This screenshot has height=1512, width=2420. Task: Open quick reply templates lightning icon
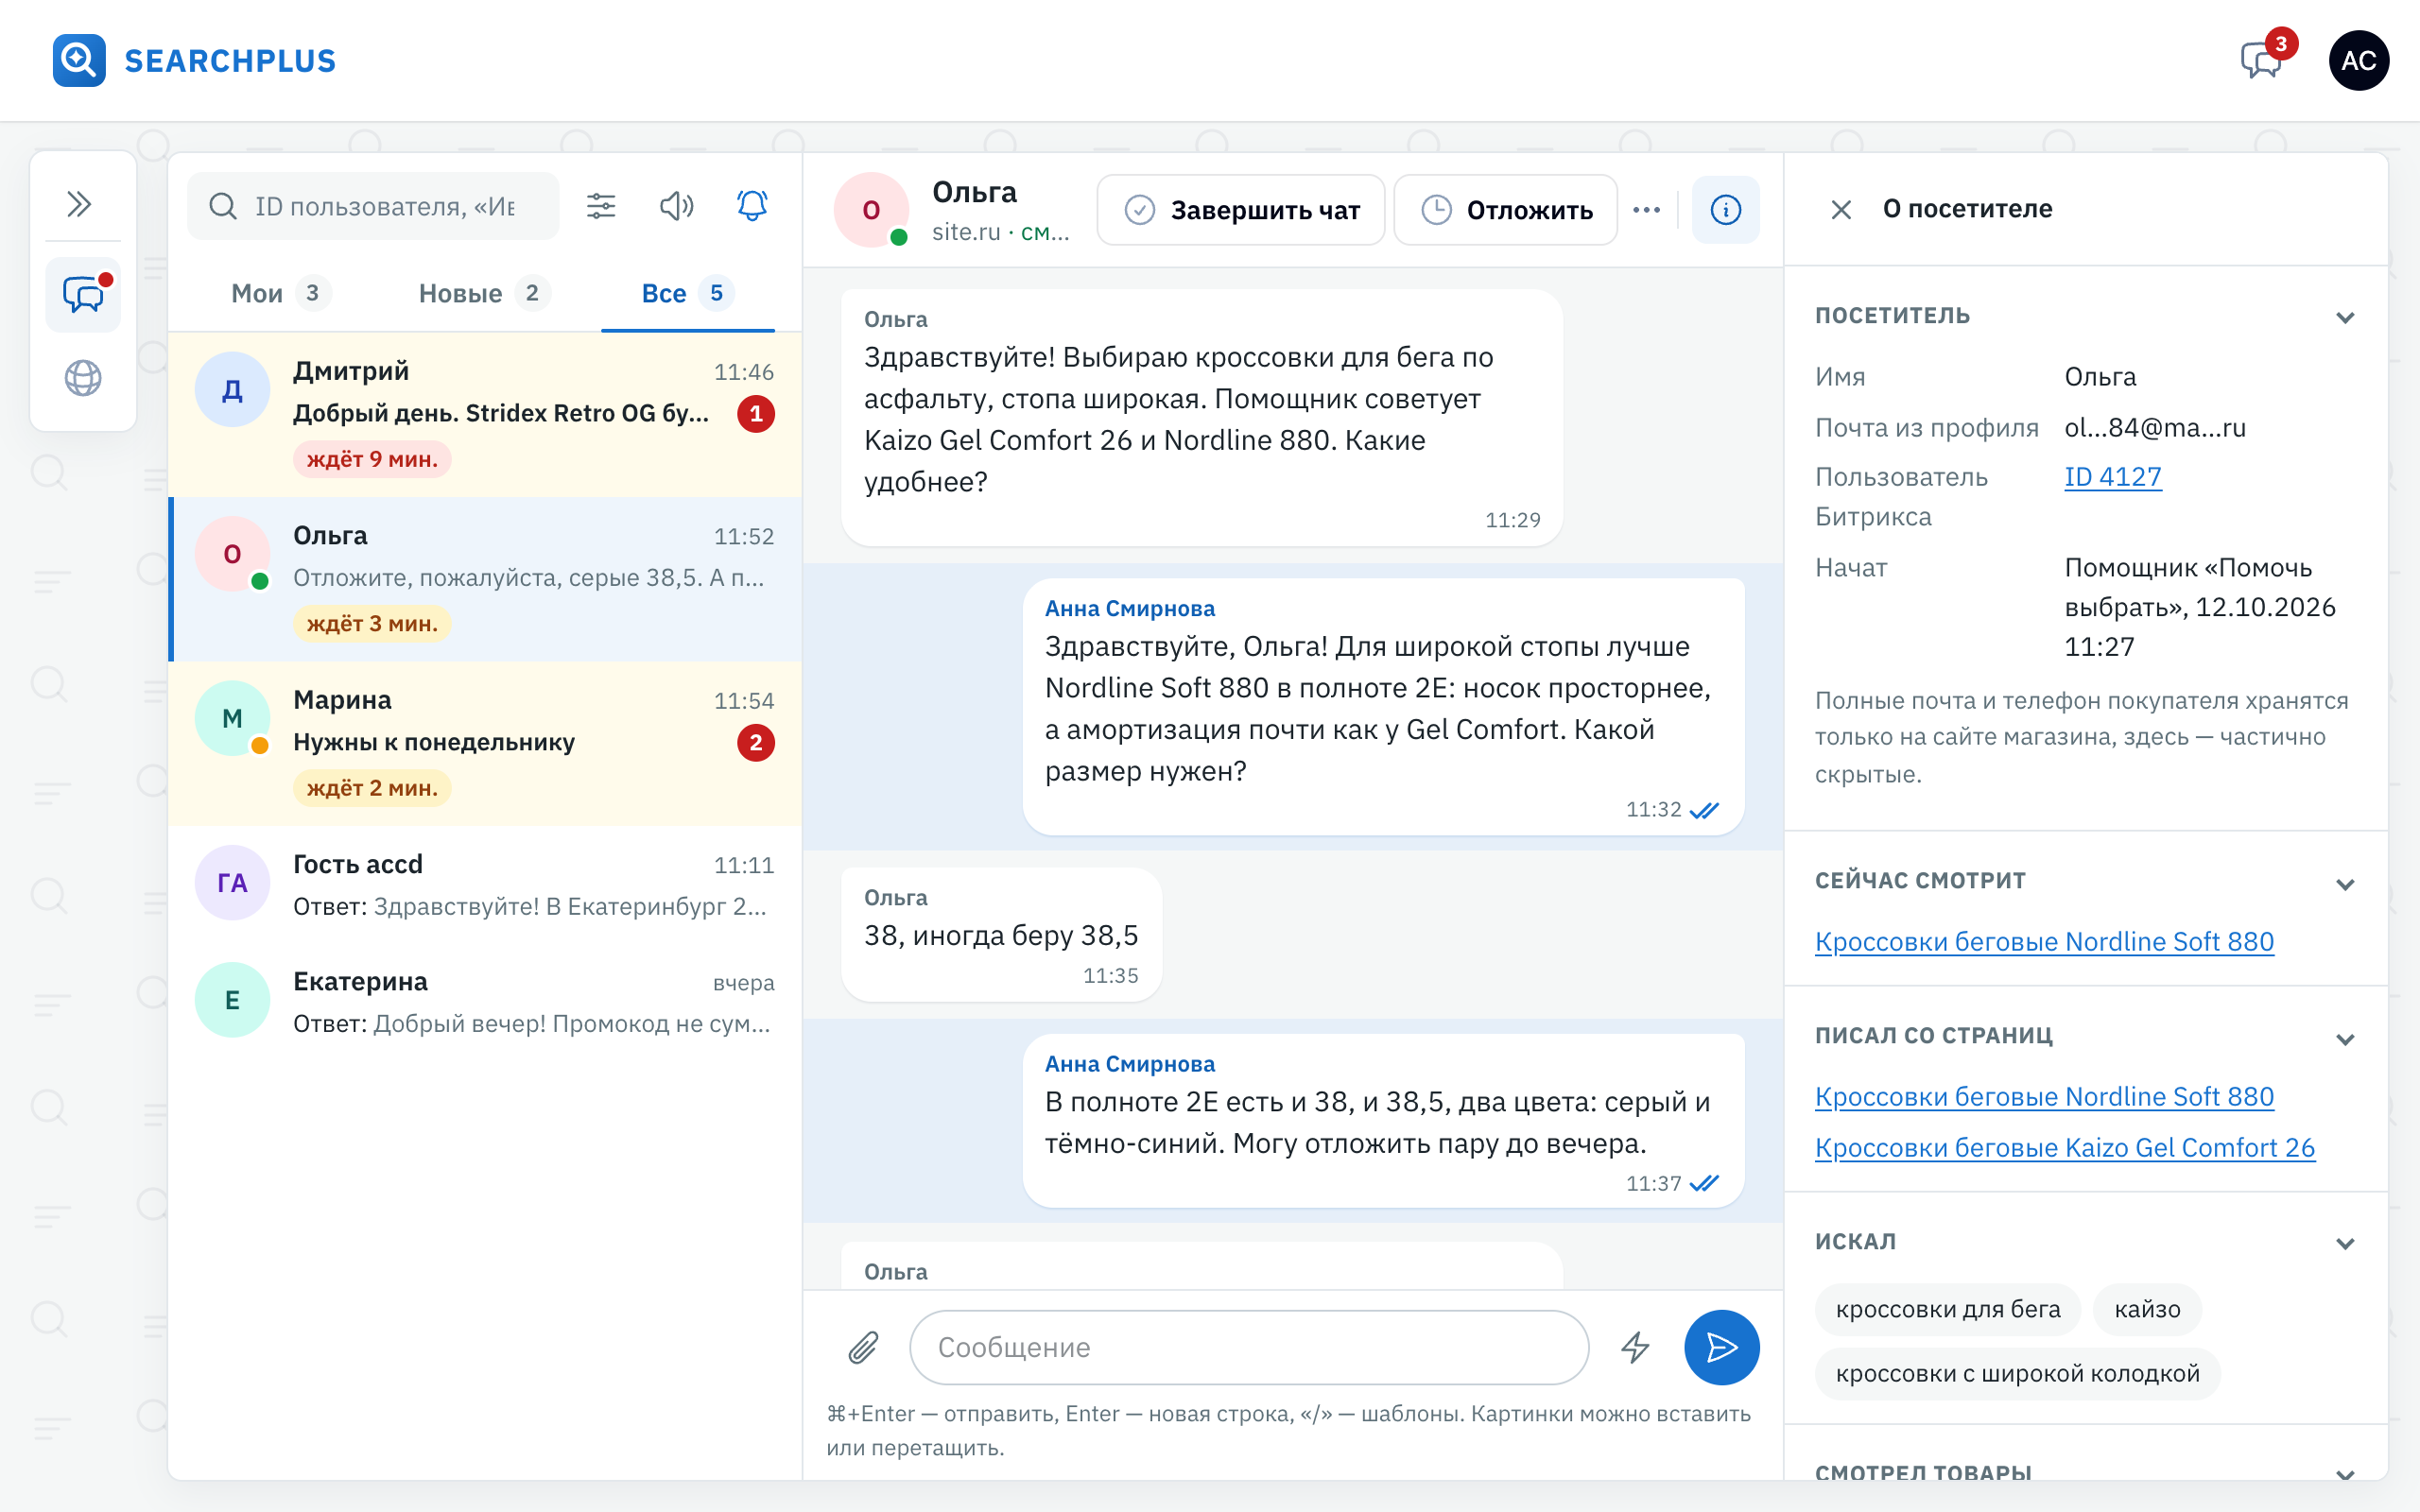[1635, 1347]
